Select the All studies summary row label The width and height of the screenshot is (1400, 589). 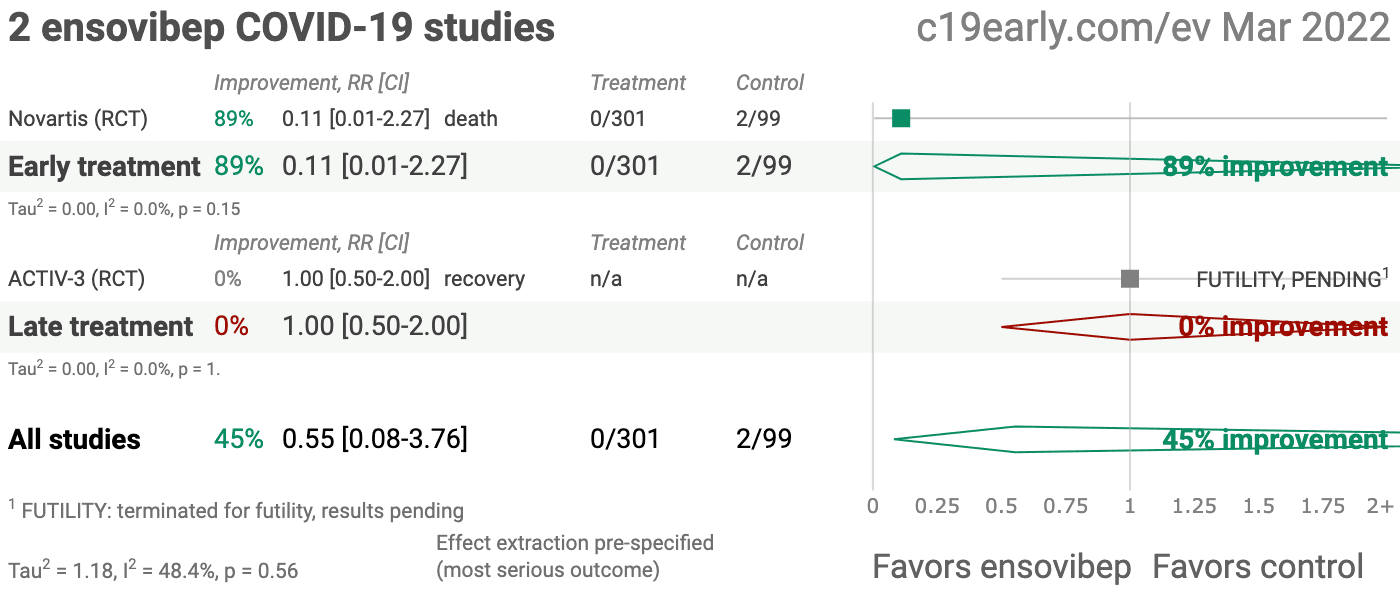click(x=75, y=439)
